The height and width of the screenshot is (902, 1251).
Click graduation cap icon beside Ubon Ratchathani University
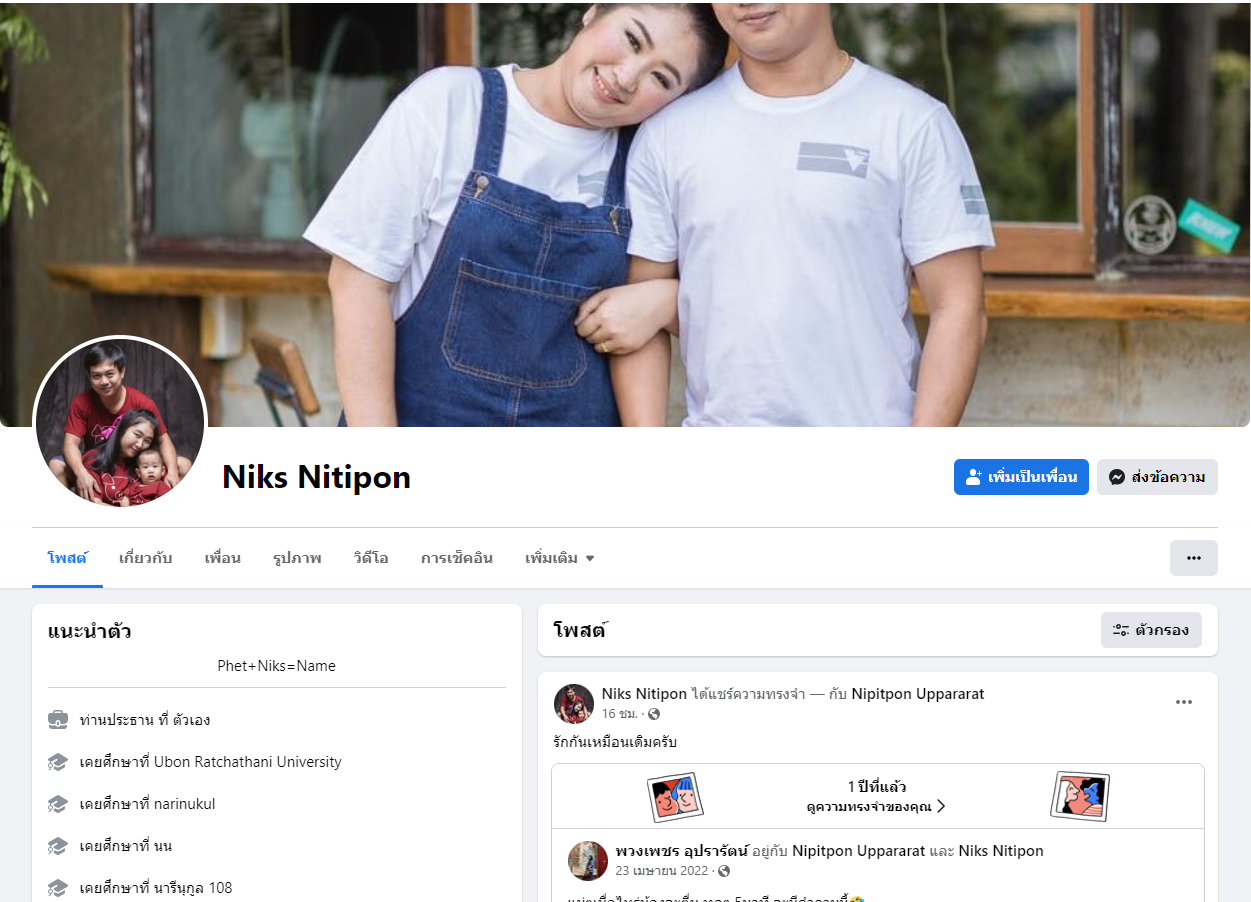58,762
